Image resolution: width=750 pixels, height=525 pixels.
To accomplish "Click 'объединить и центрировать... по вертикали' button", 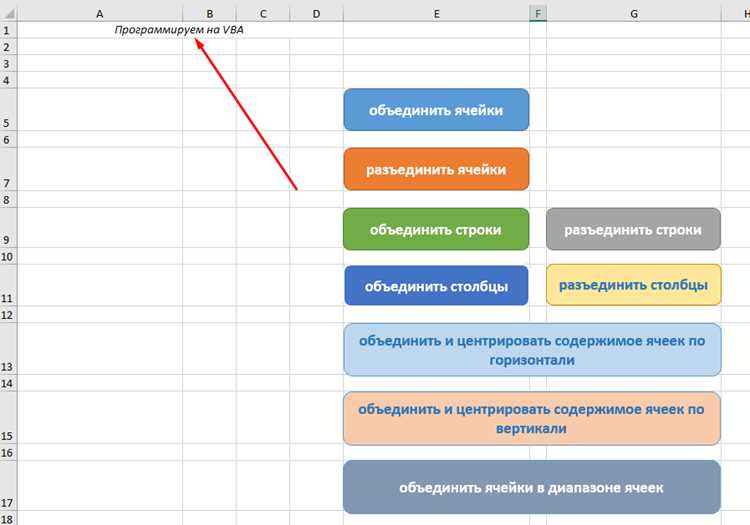I will pos(532,418).
